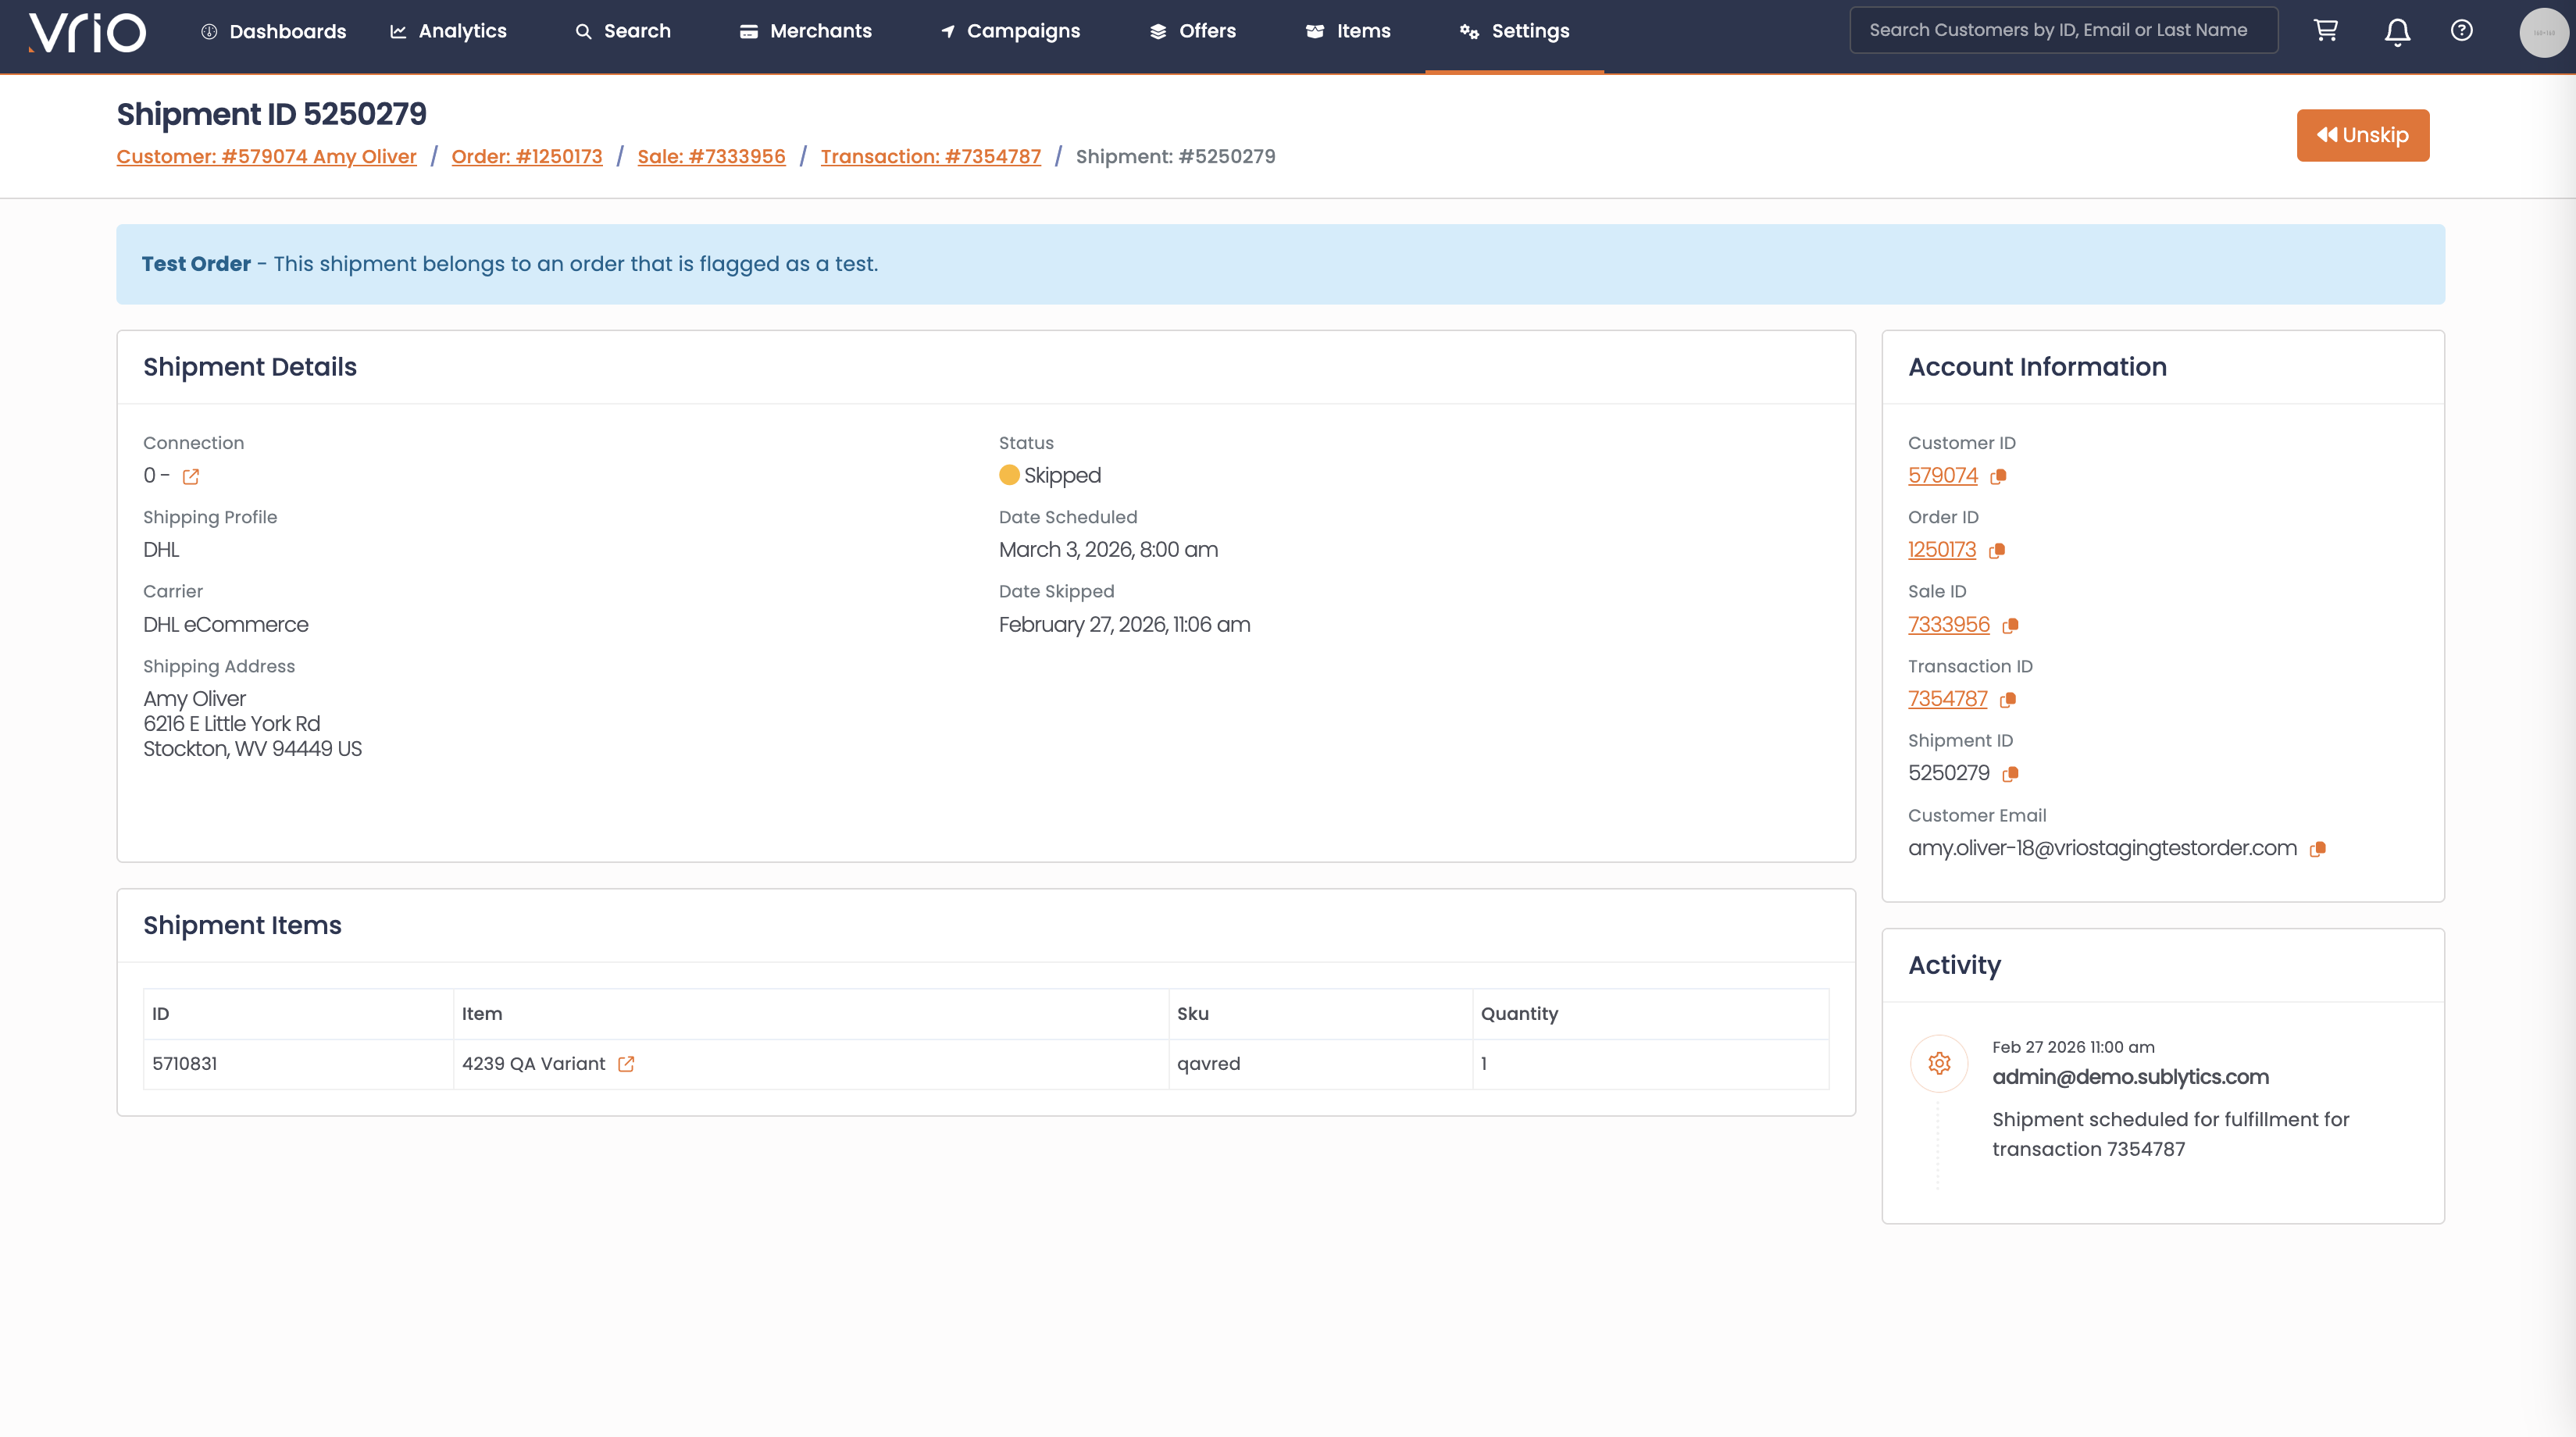
Task: Open notifications bell
Action: pos(2397,32)
